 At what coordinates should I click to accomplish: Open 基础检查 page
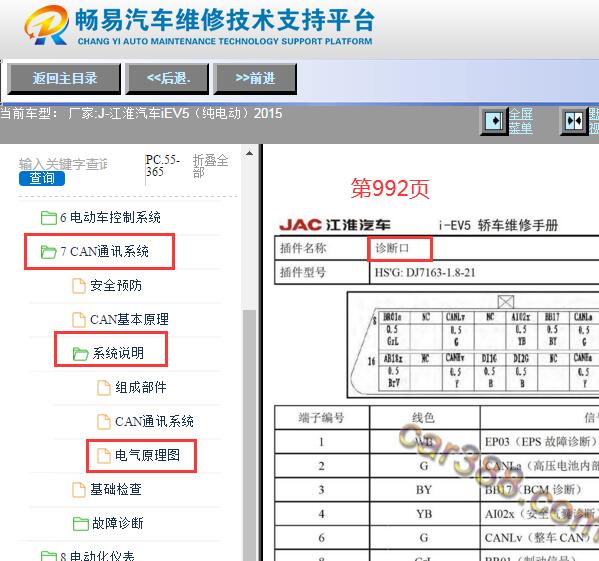tap(116, 490)
